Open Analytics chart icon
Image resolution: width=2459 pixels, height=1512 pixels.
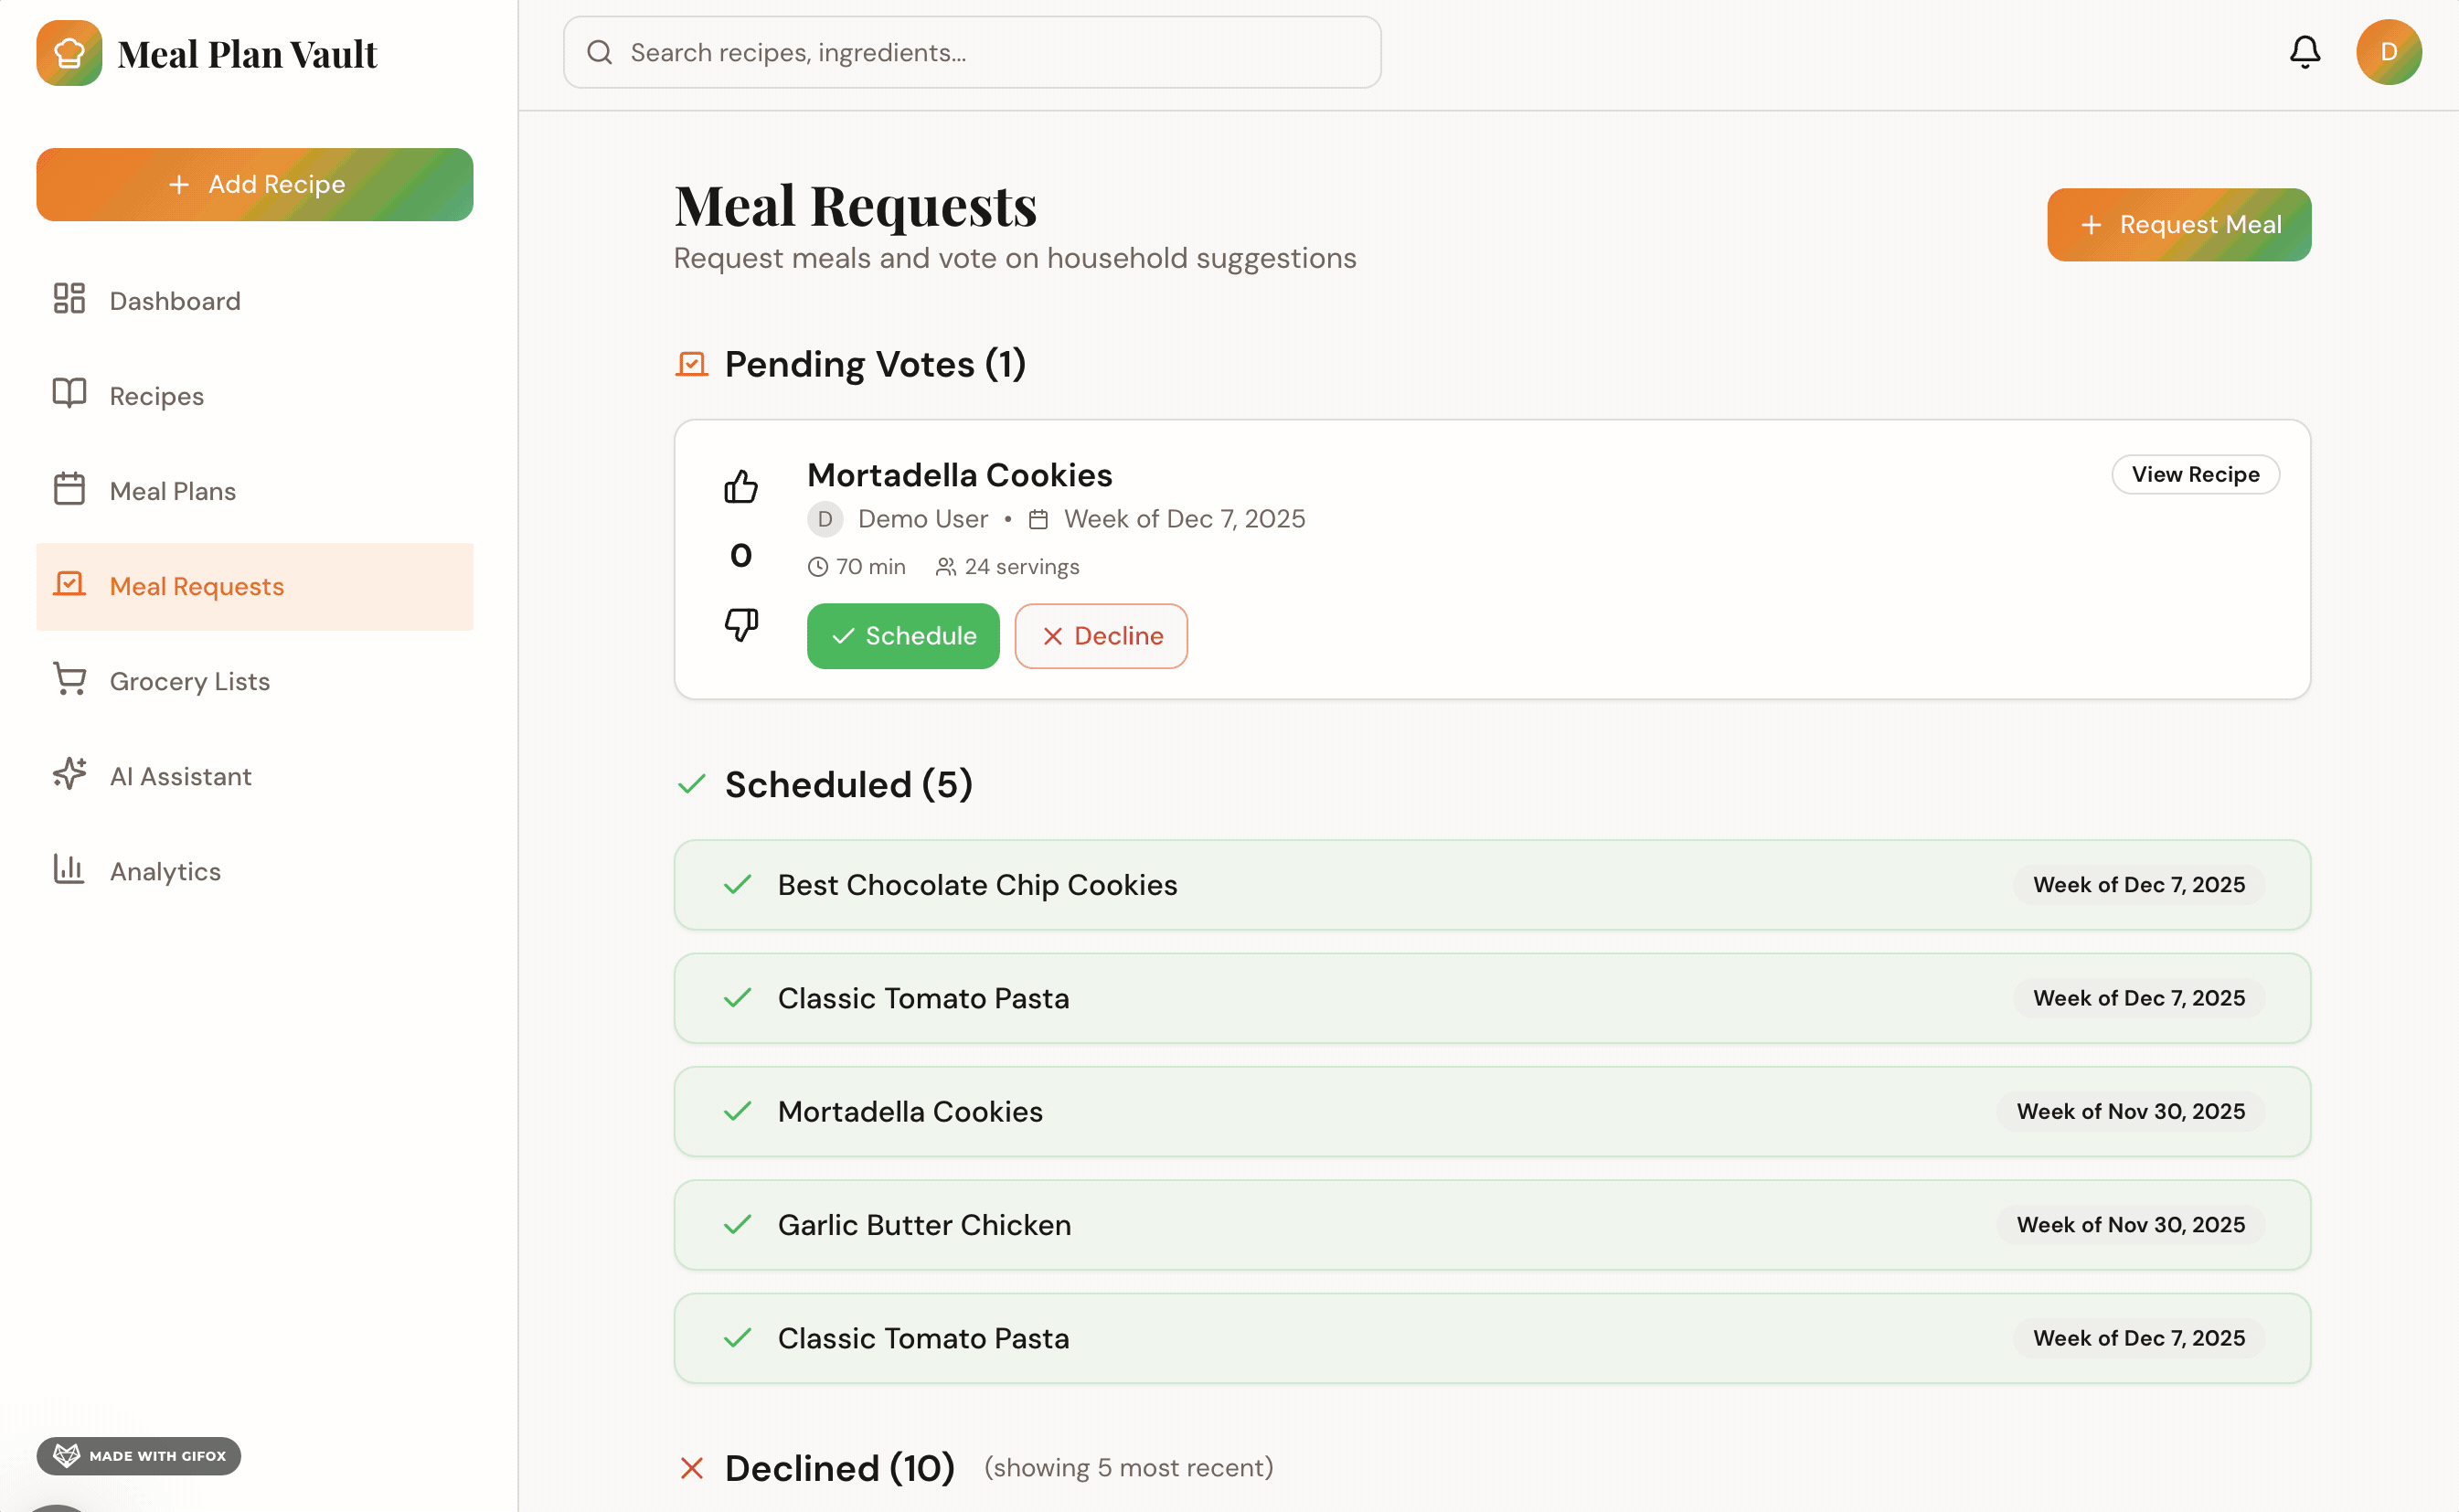pos(69,869)
